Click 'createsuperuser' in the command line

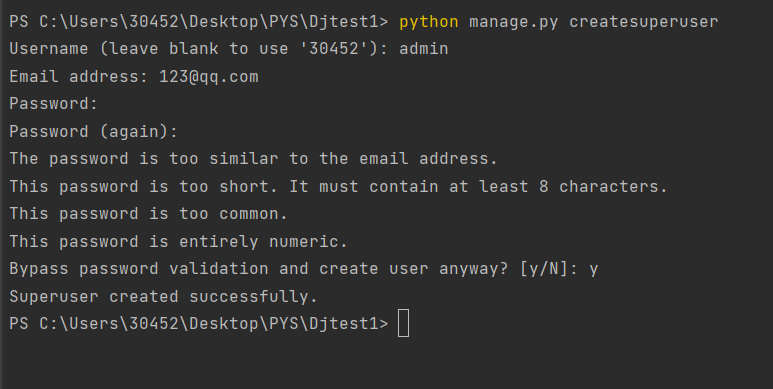pos(644,22)
